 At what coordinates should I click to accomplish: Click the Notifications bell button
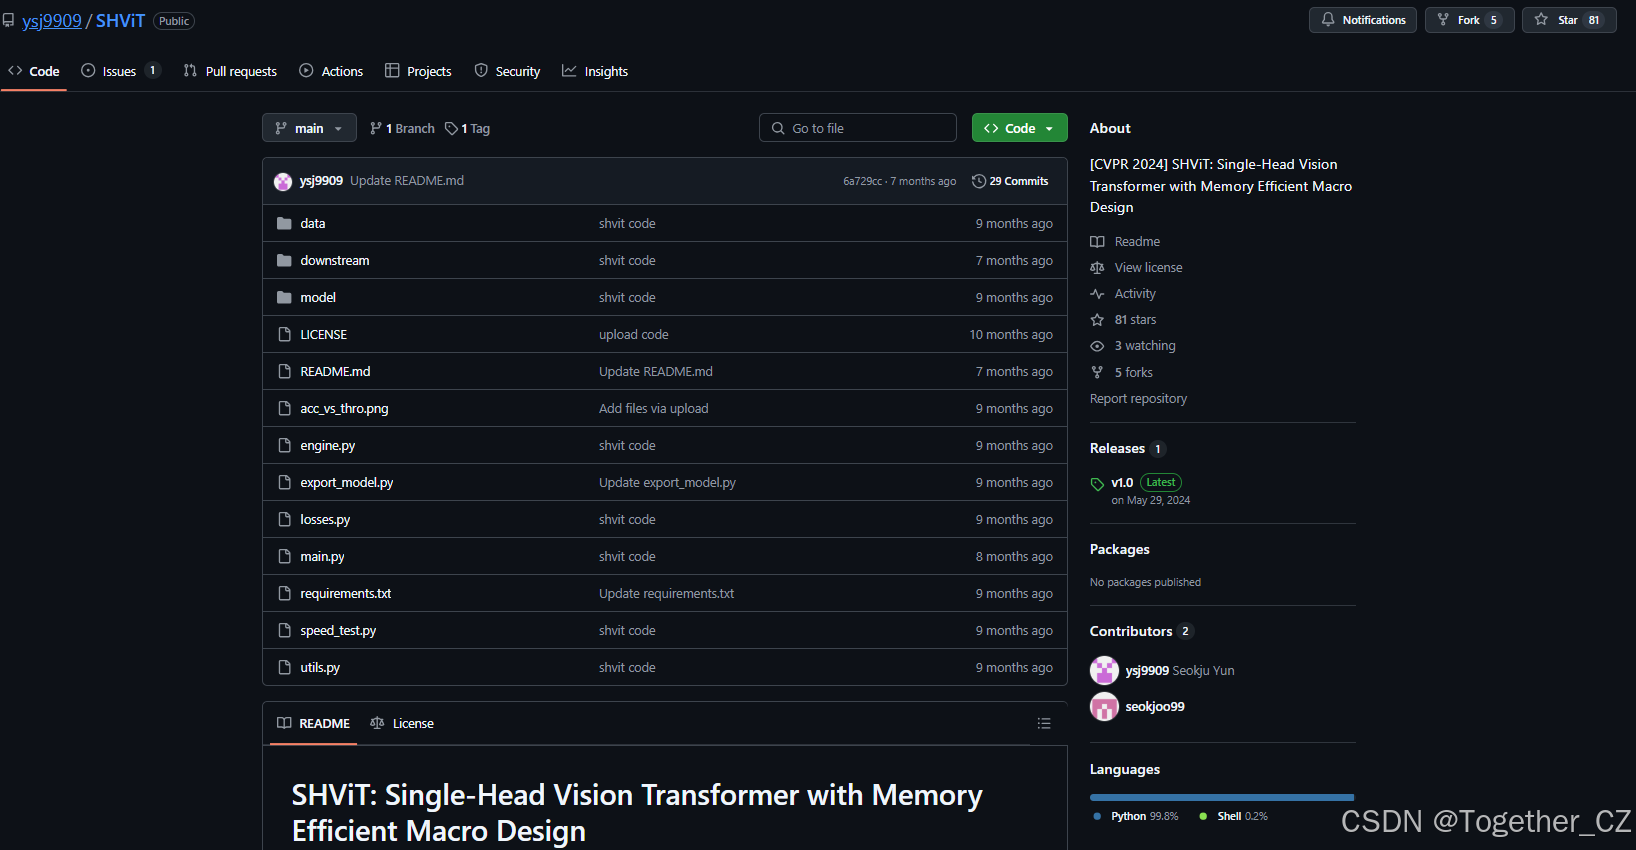[1362, 20]
